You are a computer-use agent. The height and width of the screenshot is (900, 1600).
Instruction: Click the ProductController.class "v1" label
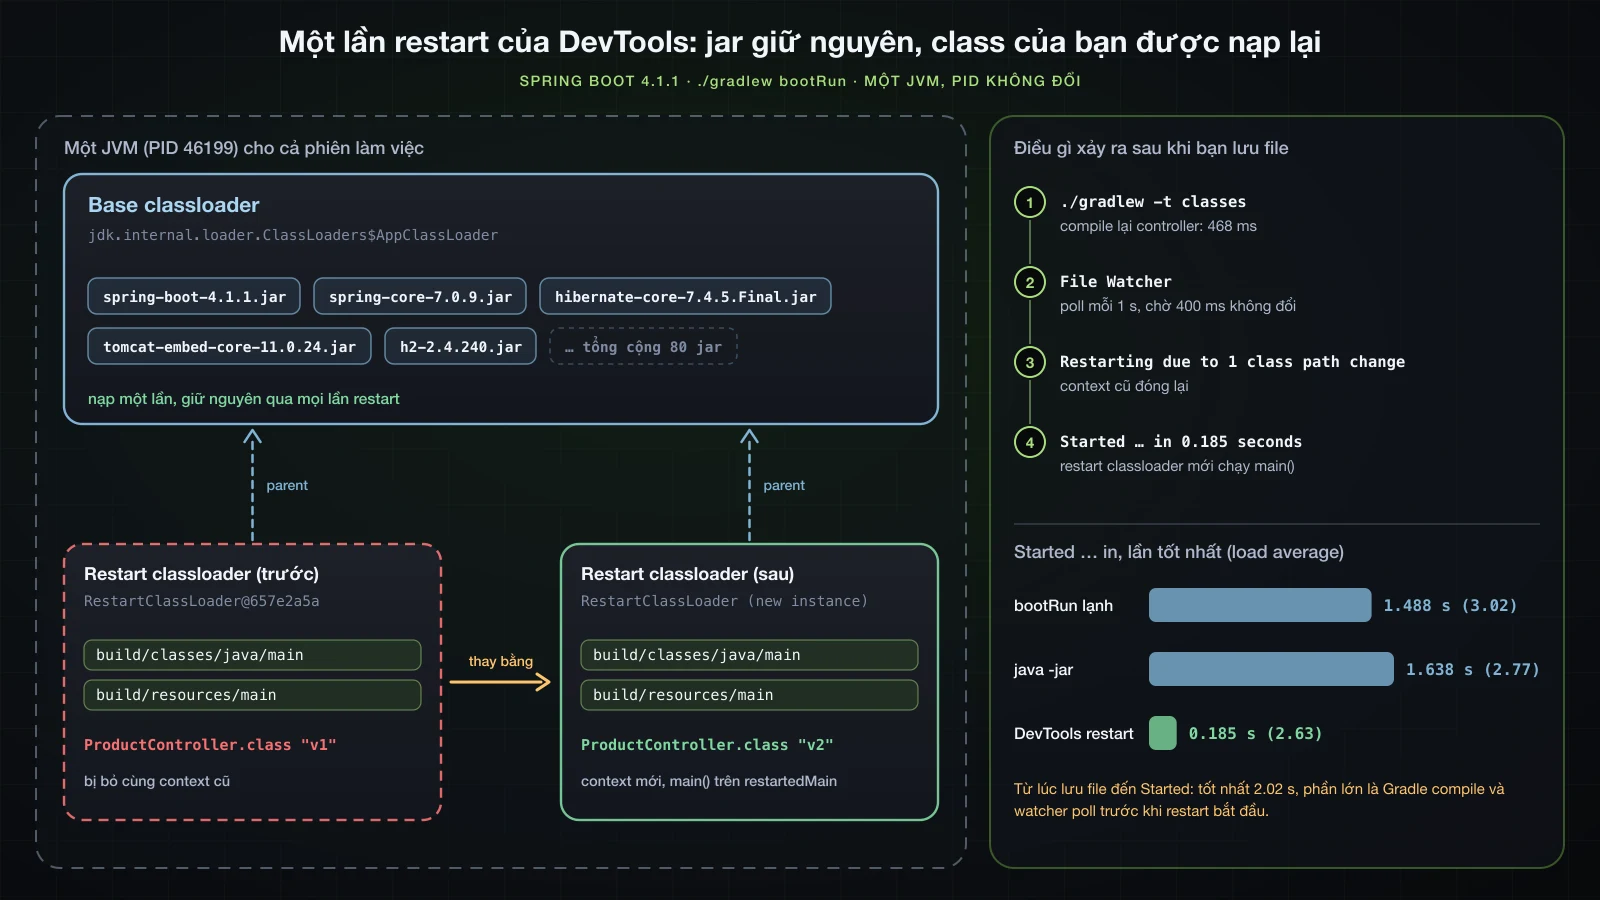coord(210,745)
